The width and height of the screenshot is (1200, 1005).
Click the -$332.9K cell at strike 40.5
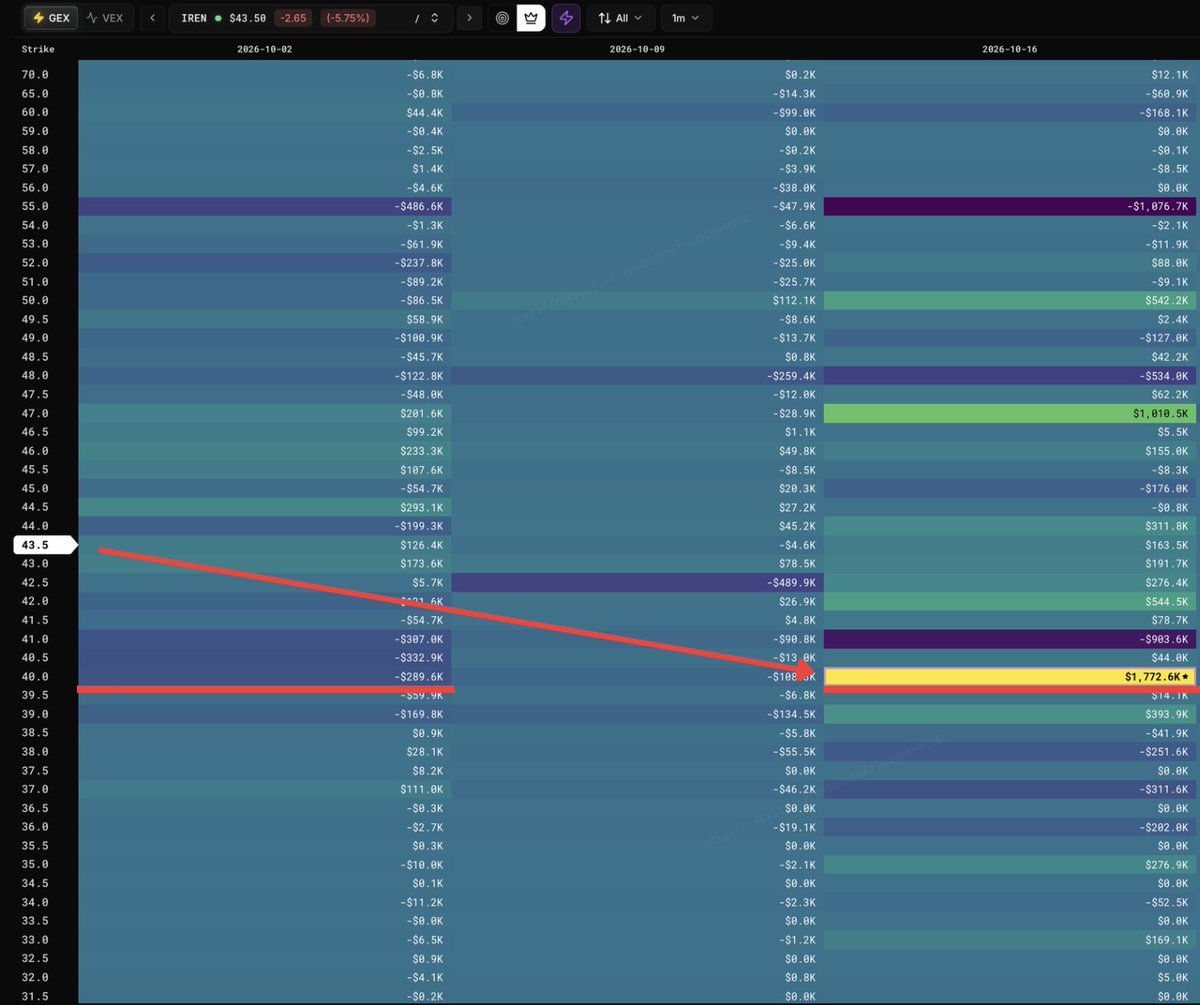(x=265, y=658)
